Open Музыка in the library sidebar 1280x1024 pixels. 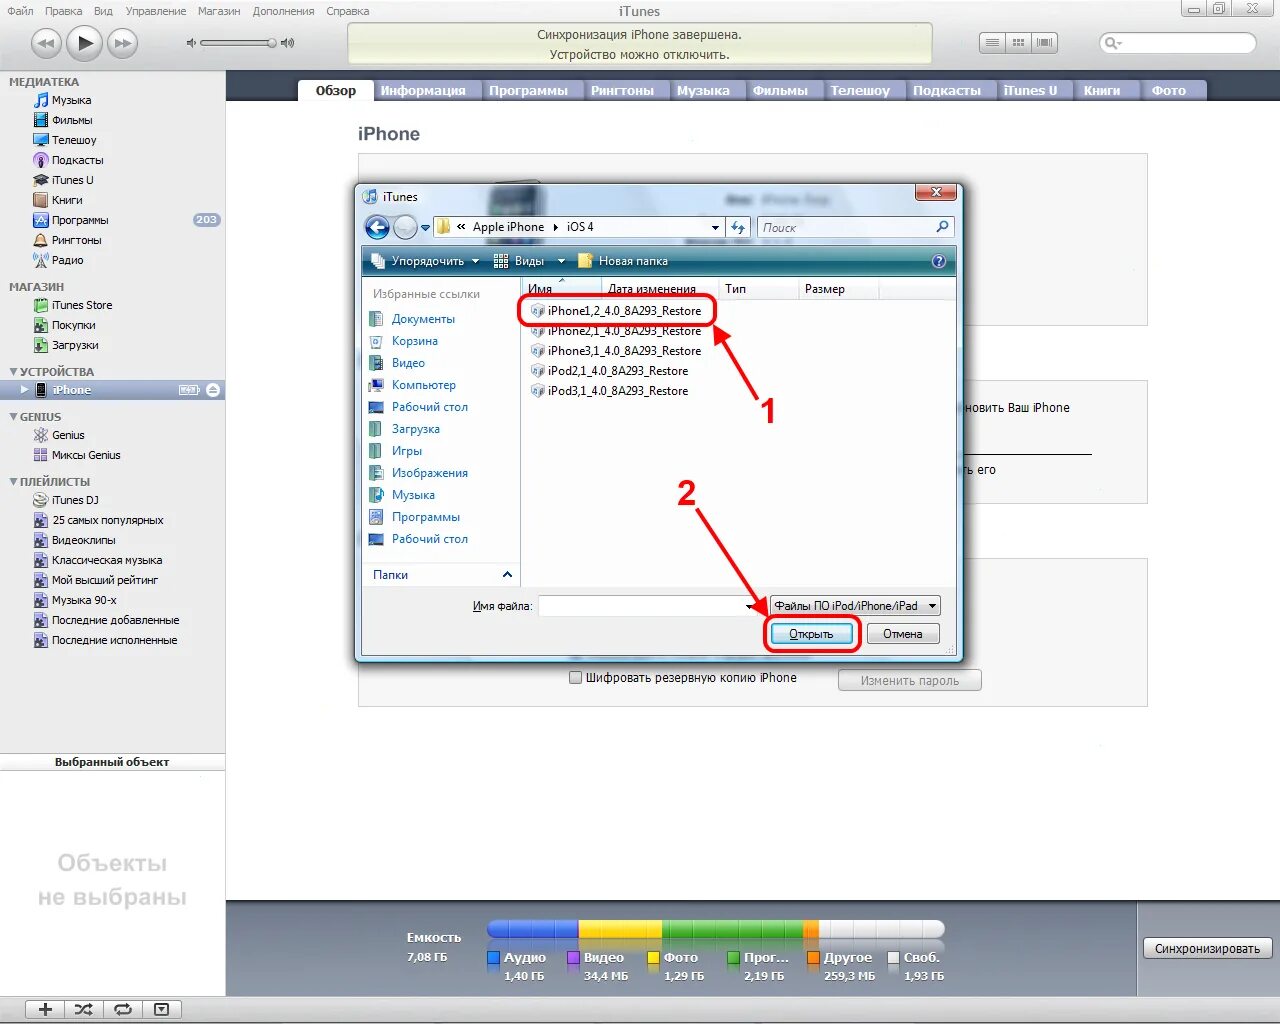point(71,100)
